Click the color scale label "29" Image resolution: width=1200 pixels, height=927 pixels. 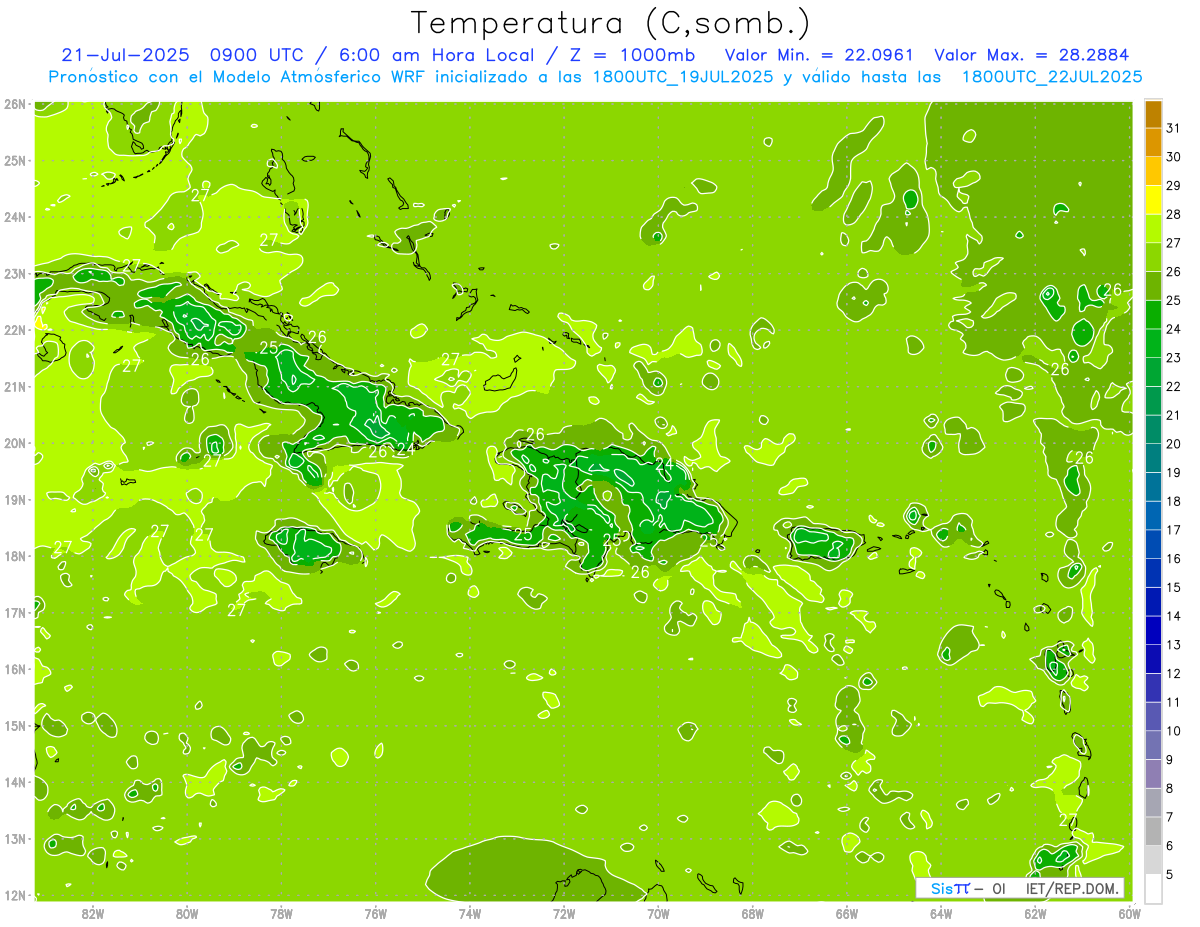tap(1174, 186)
